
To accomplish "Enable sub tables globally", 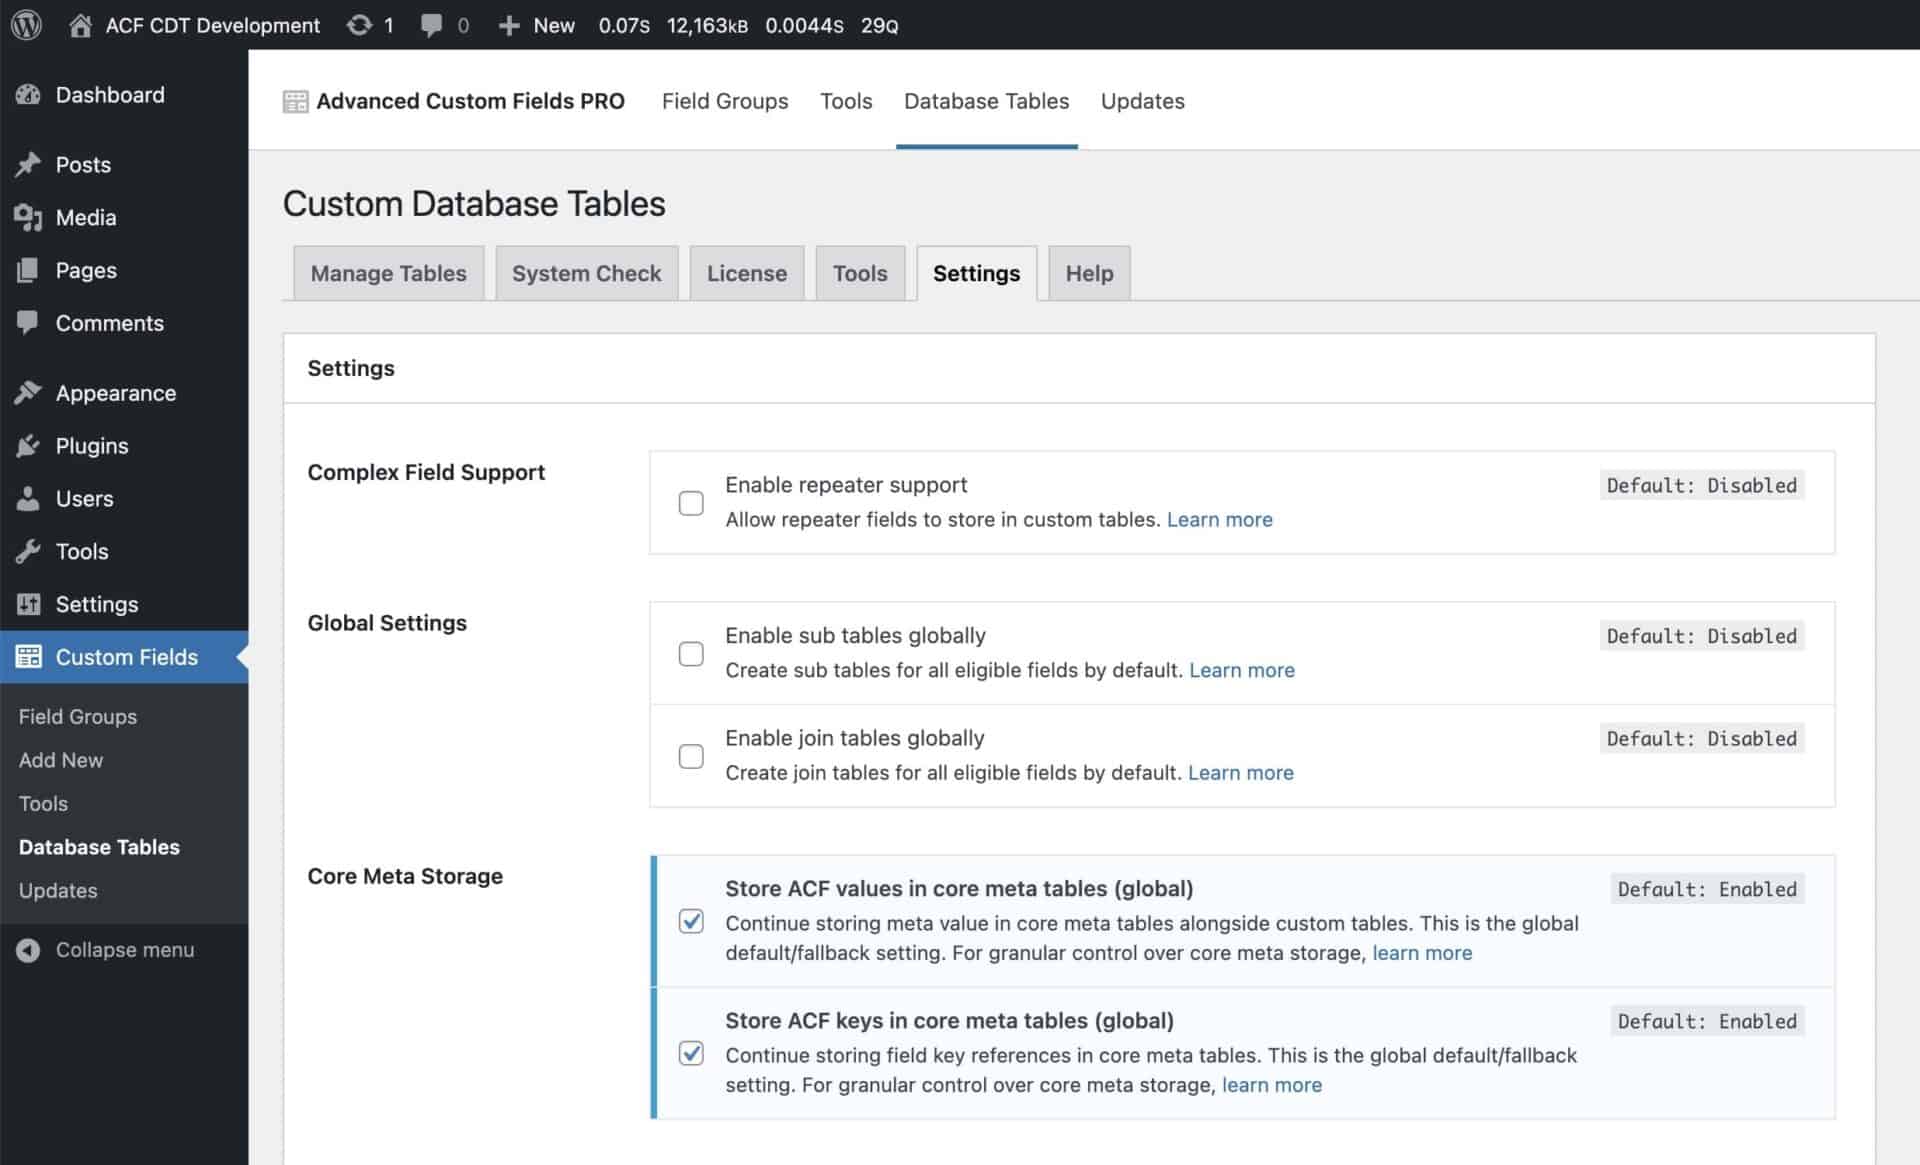I will 691,653.
